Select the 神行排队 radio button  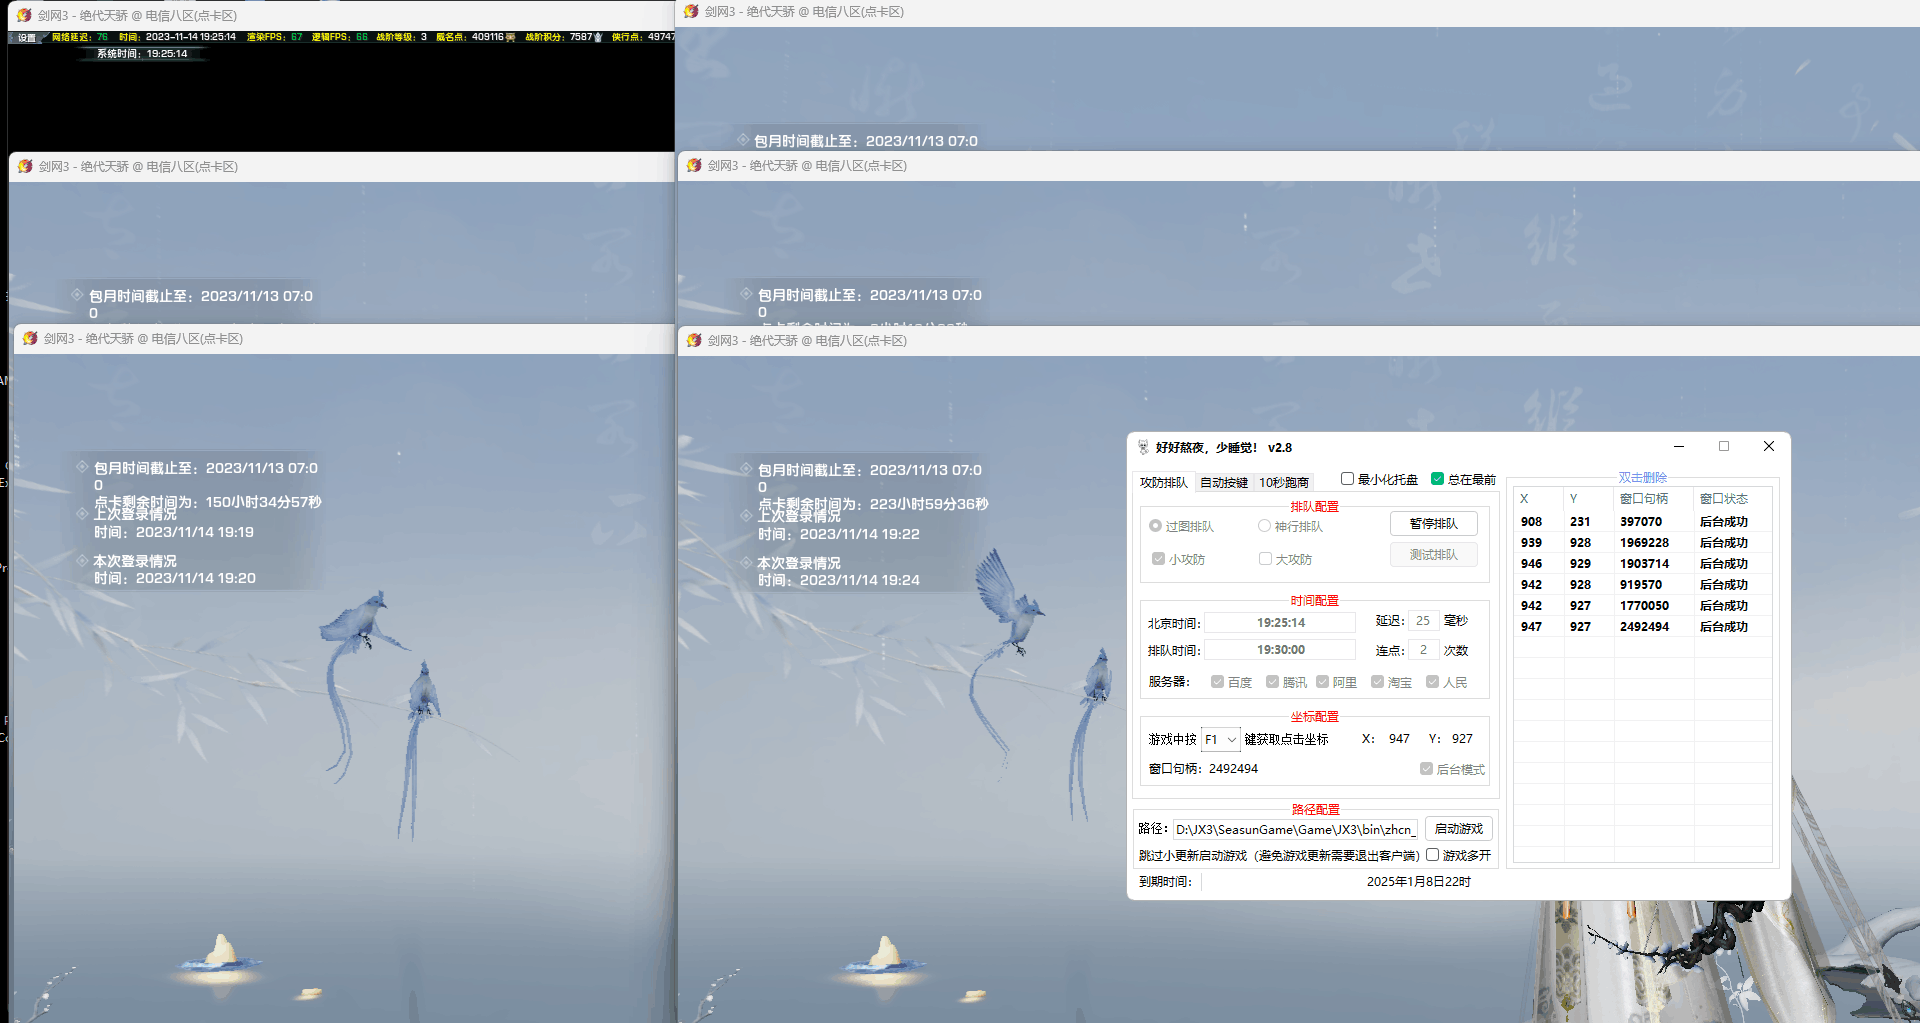(x=1264, y=525)
